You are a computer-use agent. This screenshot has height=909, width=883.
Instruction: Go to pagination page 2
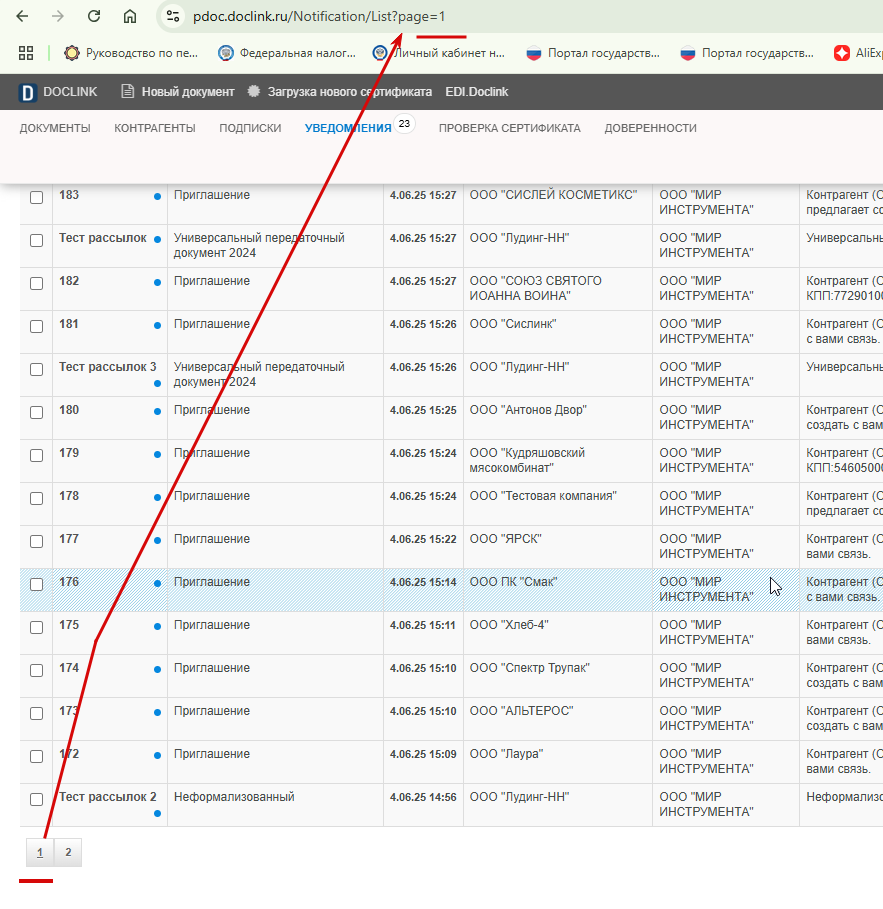[x=68, y=852]
